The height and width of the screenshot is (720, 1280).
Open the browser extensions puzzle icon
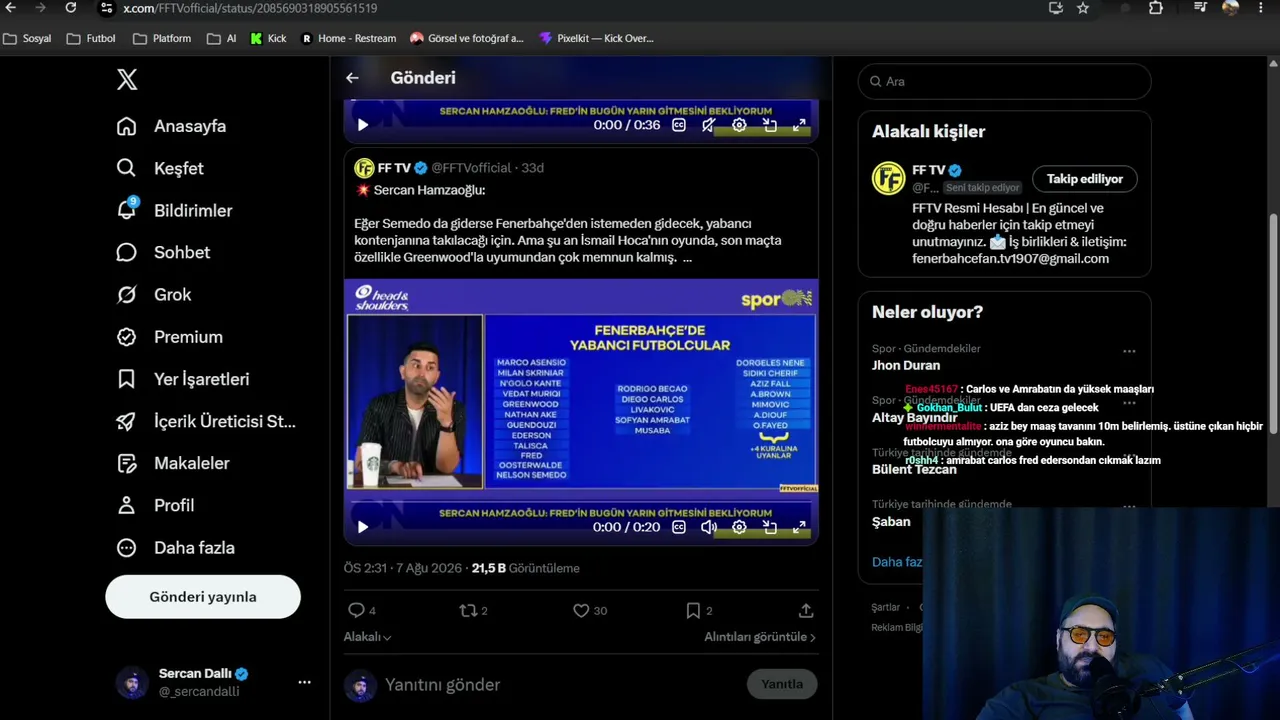click(x=1156, y=8)
